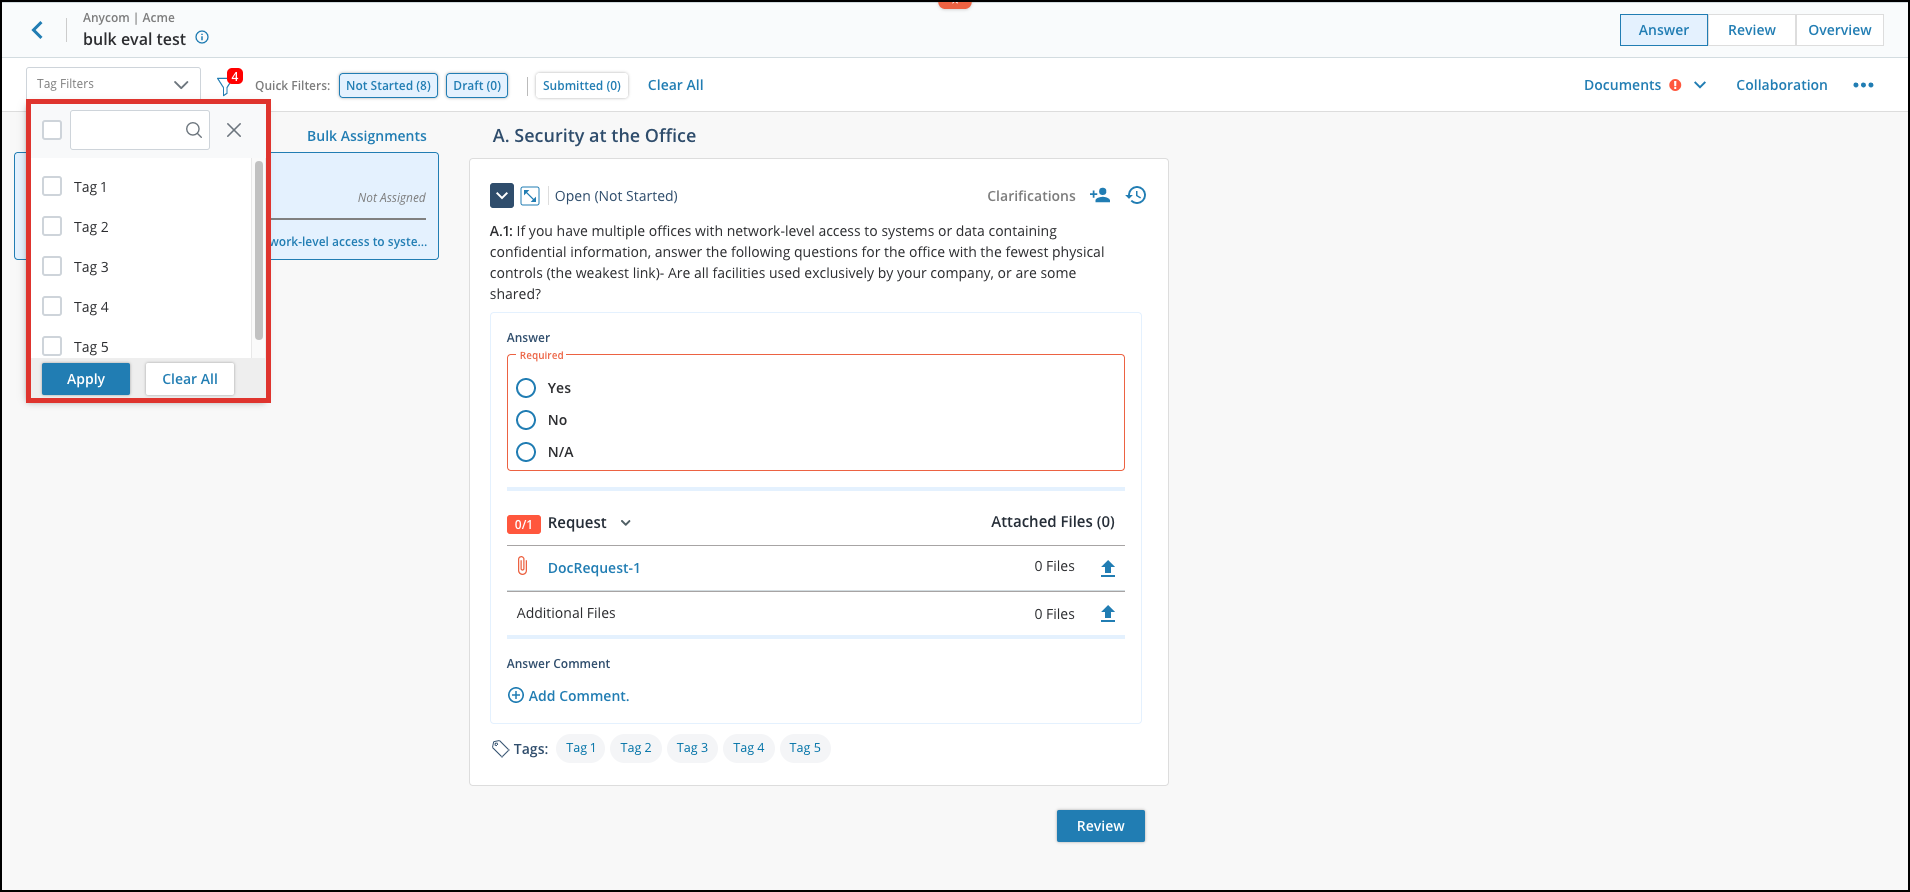The width and height of the screenshot is (1910, 892).
Task: Check the Tag 2 checkbox
Action: click(52, 226)
